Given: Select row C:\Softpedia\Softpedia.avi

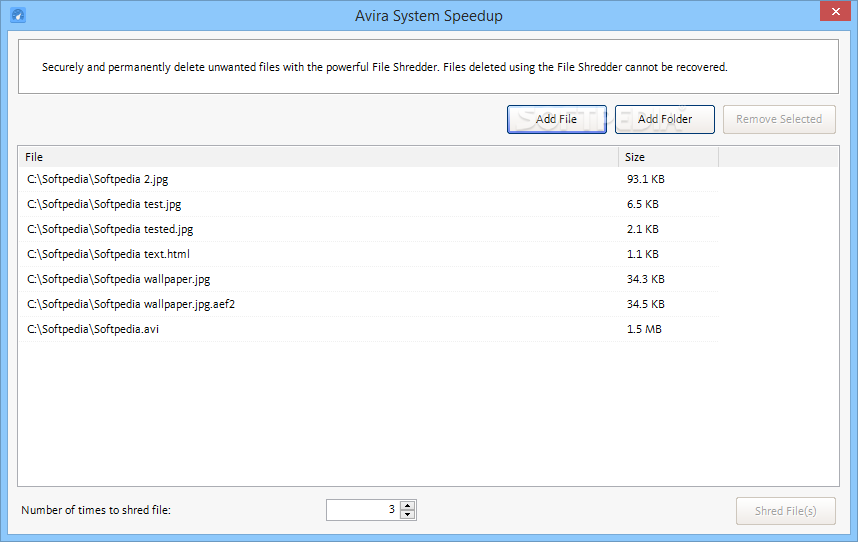Looking at the screenshot, I should point(369,329).
